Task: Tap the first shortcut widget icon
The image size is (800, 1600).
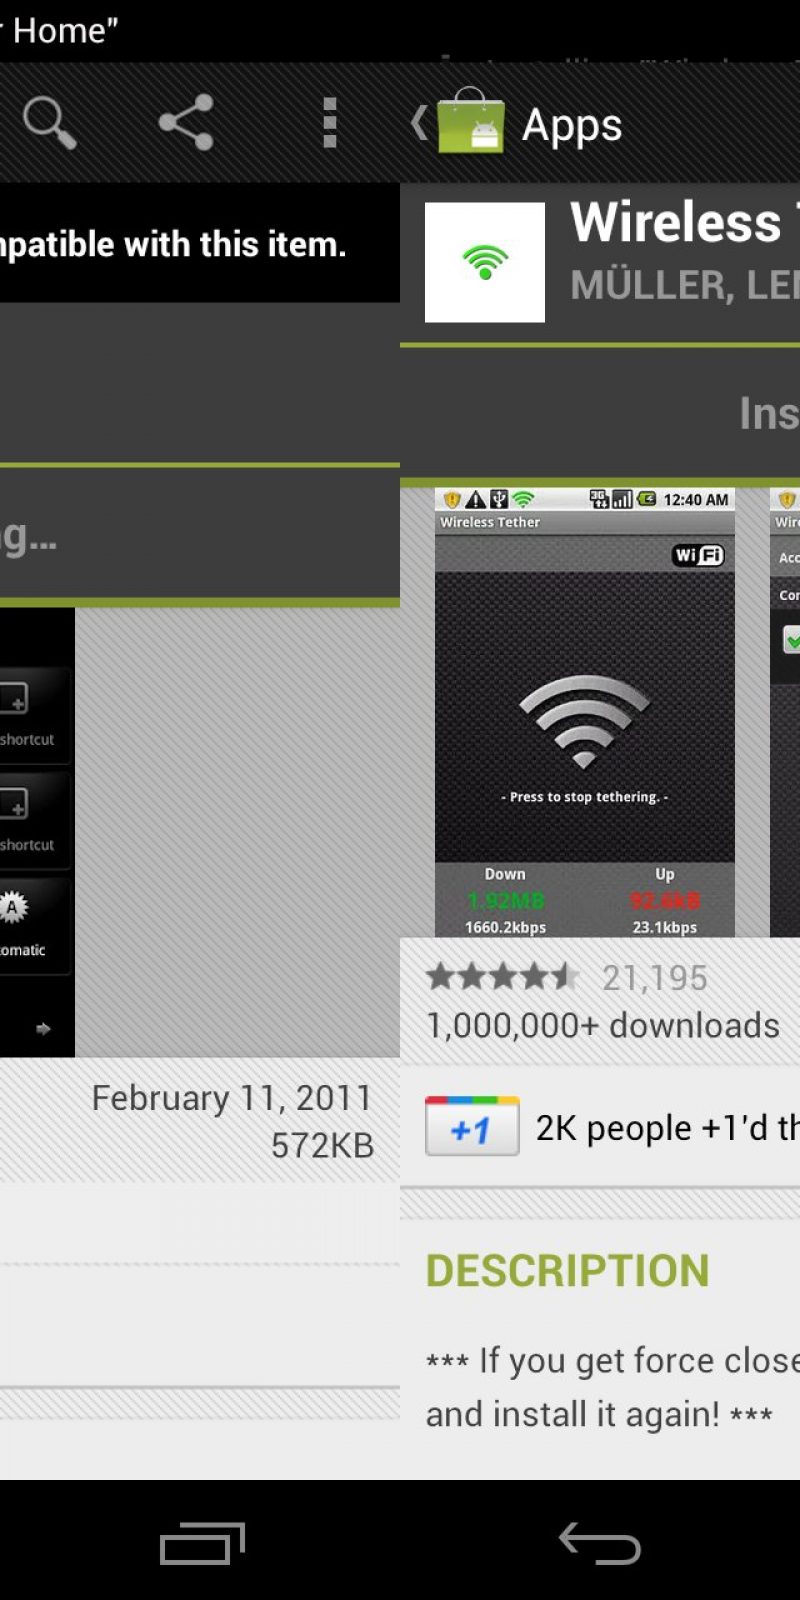Action: (14, 698)
